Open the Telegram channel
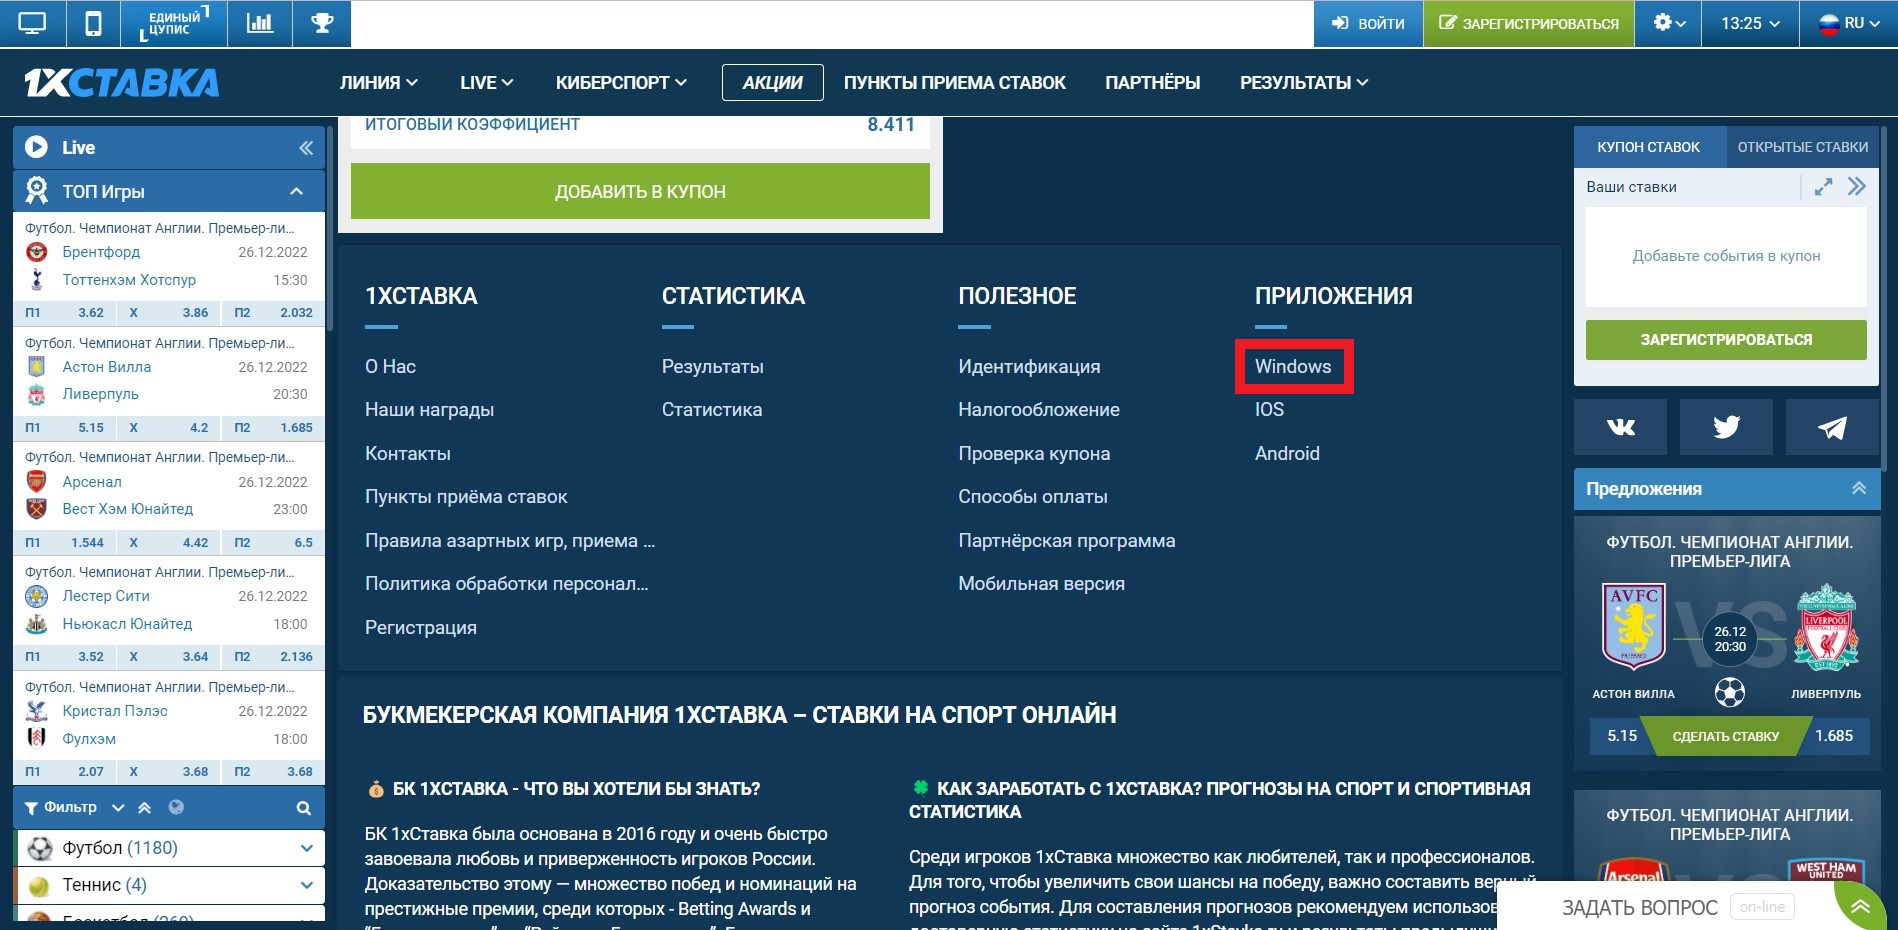 [x=1832, y=427]
